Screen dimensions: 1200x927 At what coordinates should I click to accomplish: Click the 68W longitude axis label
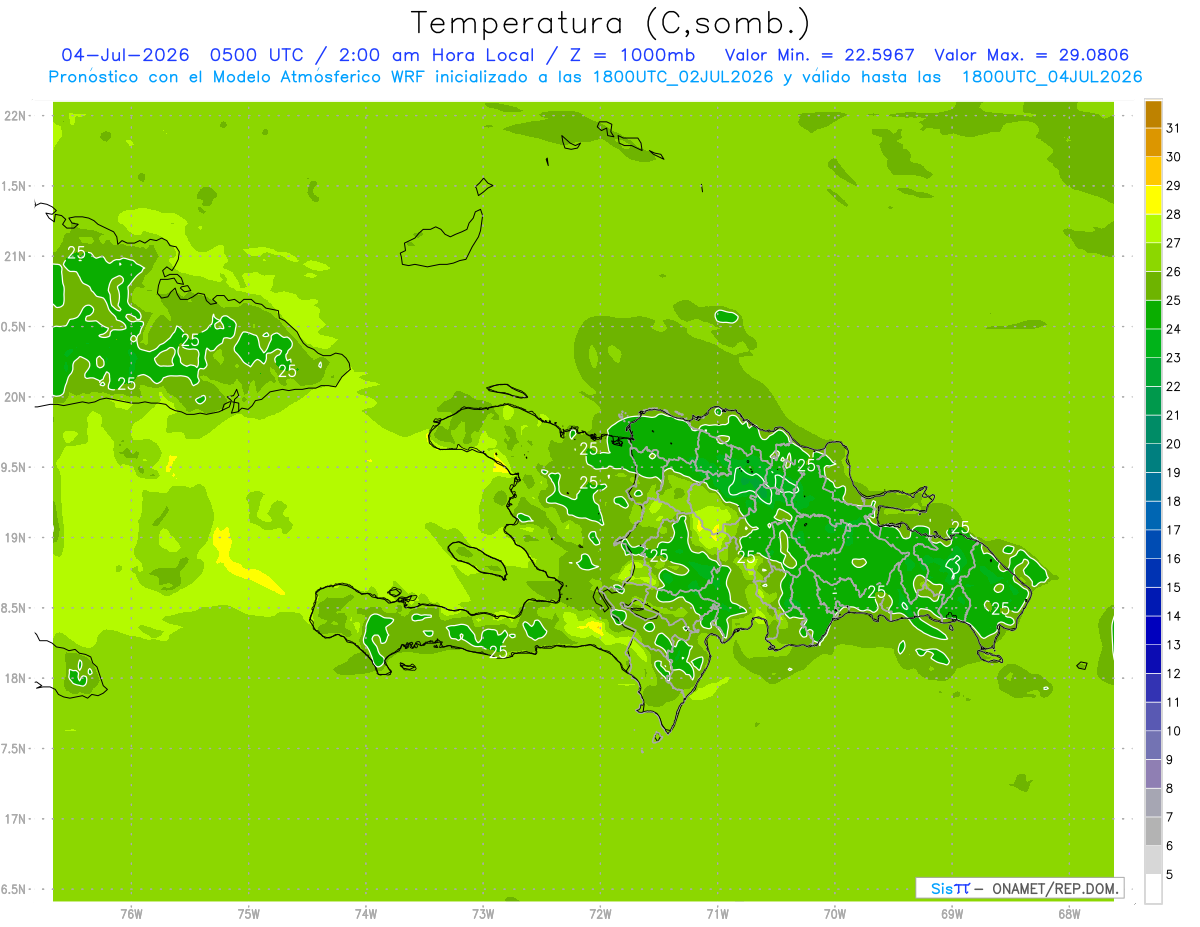[x=1069, y=914]
